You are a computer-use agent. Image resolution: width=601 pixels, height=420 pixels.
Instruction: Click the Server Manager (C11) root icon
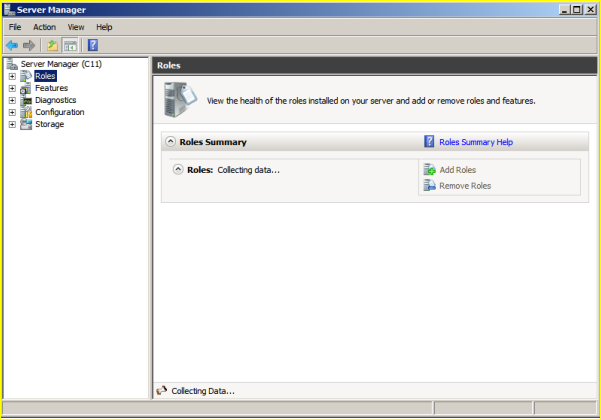click(x=11, y=64)
